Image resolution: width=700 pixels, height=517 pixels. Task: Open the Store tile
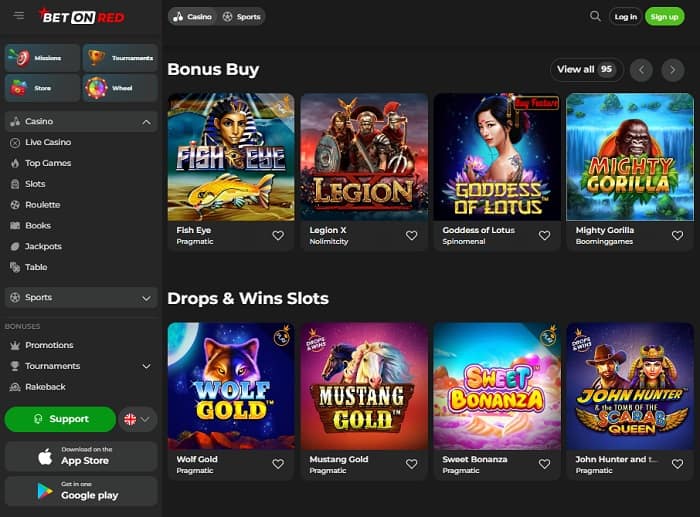click(42, 88)
